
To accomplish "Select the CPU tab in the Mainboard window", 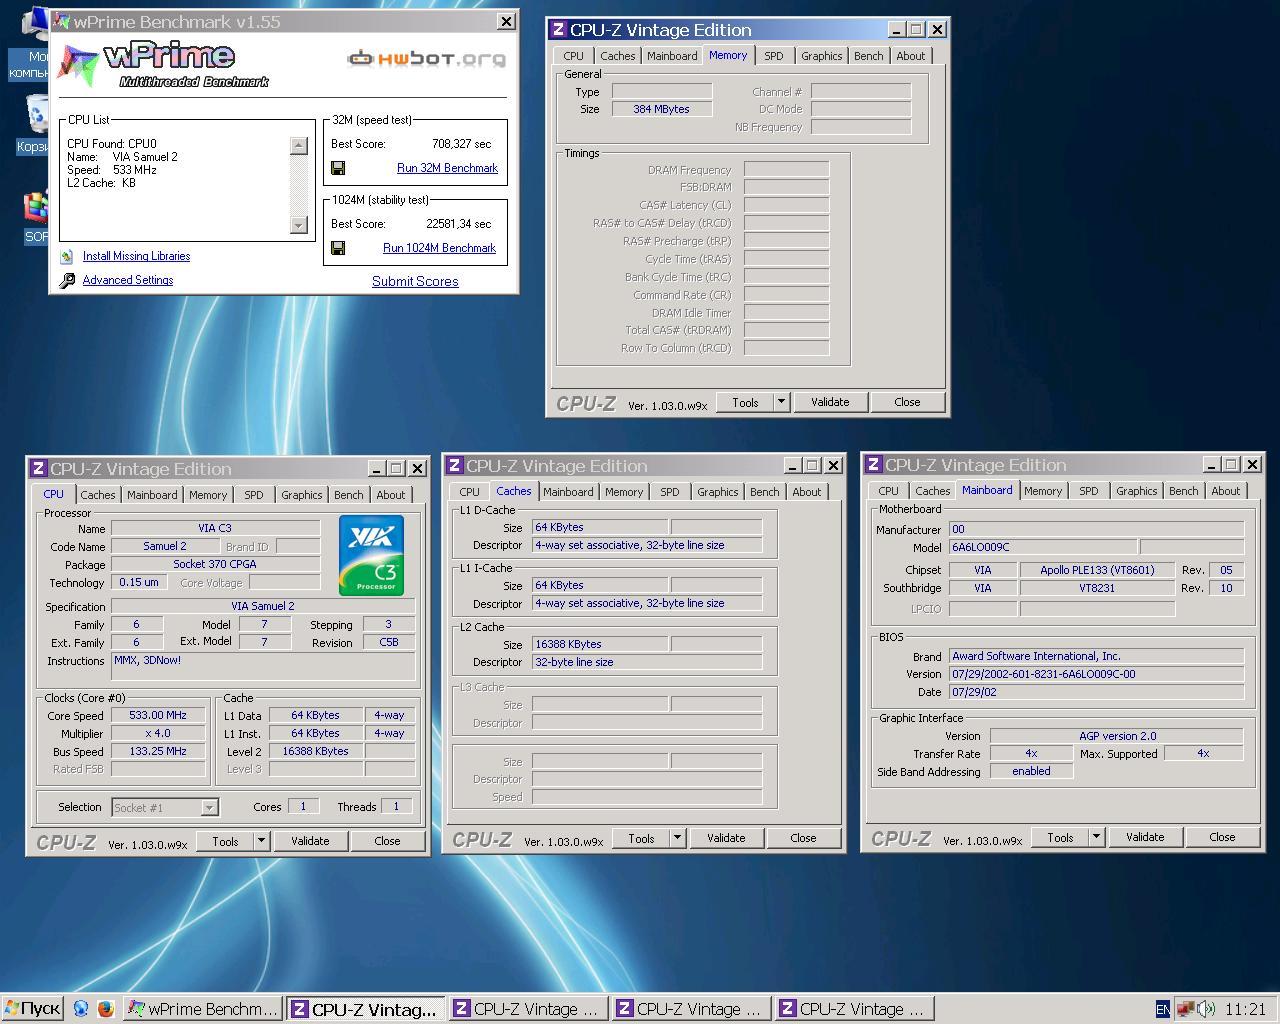I will pyautogui.click(x=888, y=491).
